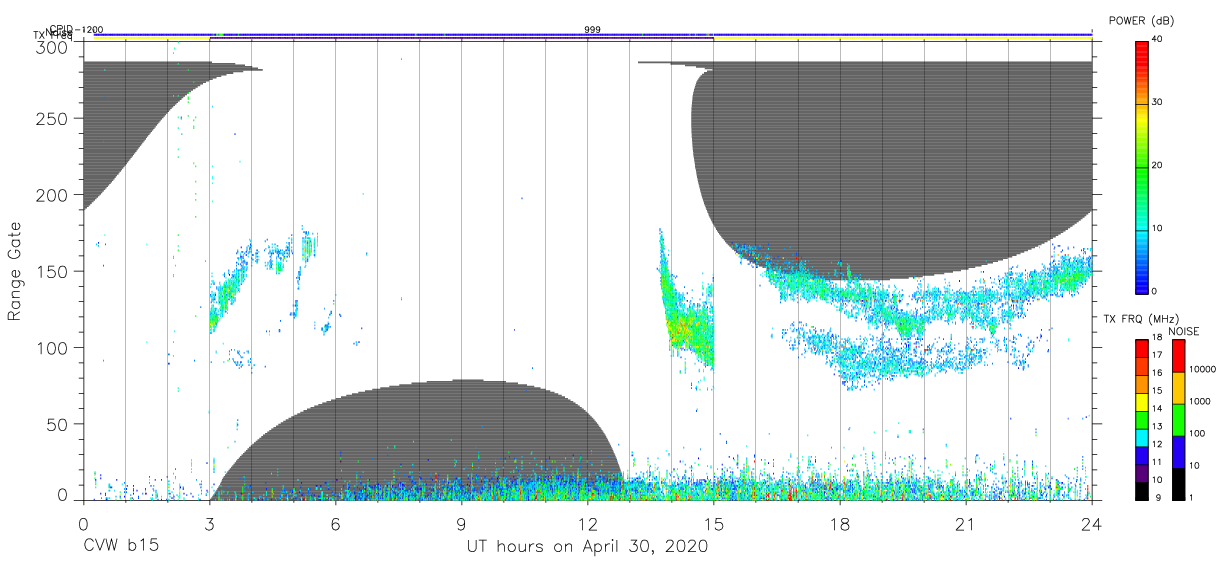1228x567 pixels.
Task: Click the 'CVW b15' radar beam label
Action: pyautogui.click(x=120, y=547)
